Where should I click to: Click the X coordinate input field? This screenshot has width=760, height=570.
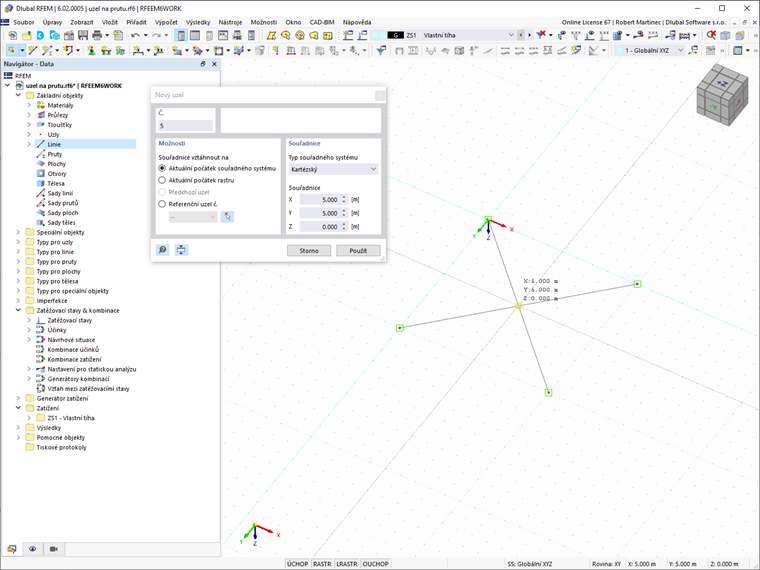click(320, 200)
